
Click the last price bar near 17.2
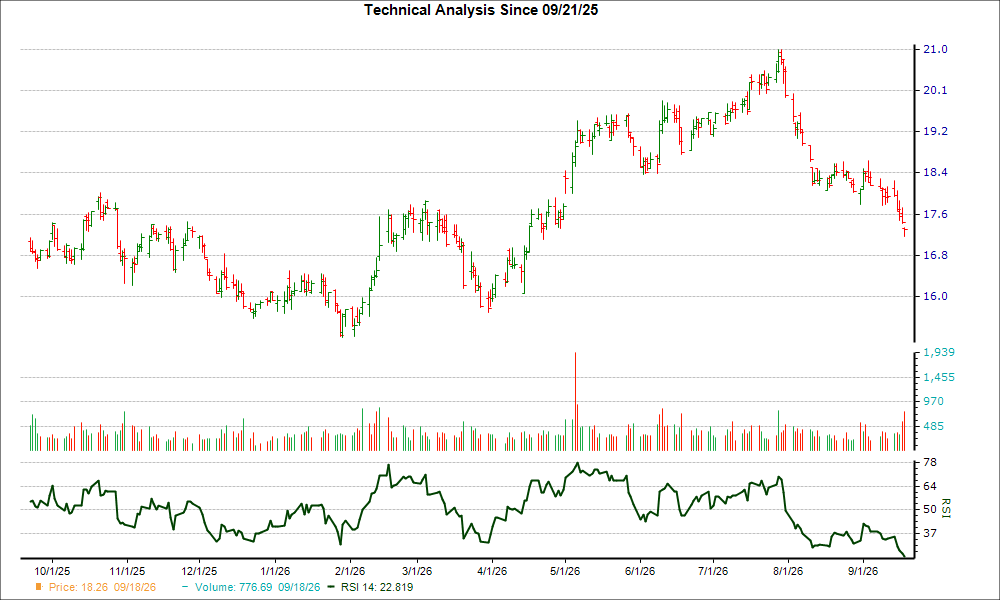coord(905,232)
